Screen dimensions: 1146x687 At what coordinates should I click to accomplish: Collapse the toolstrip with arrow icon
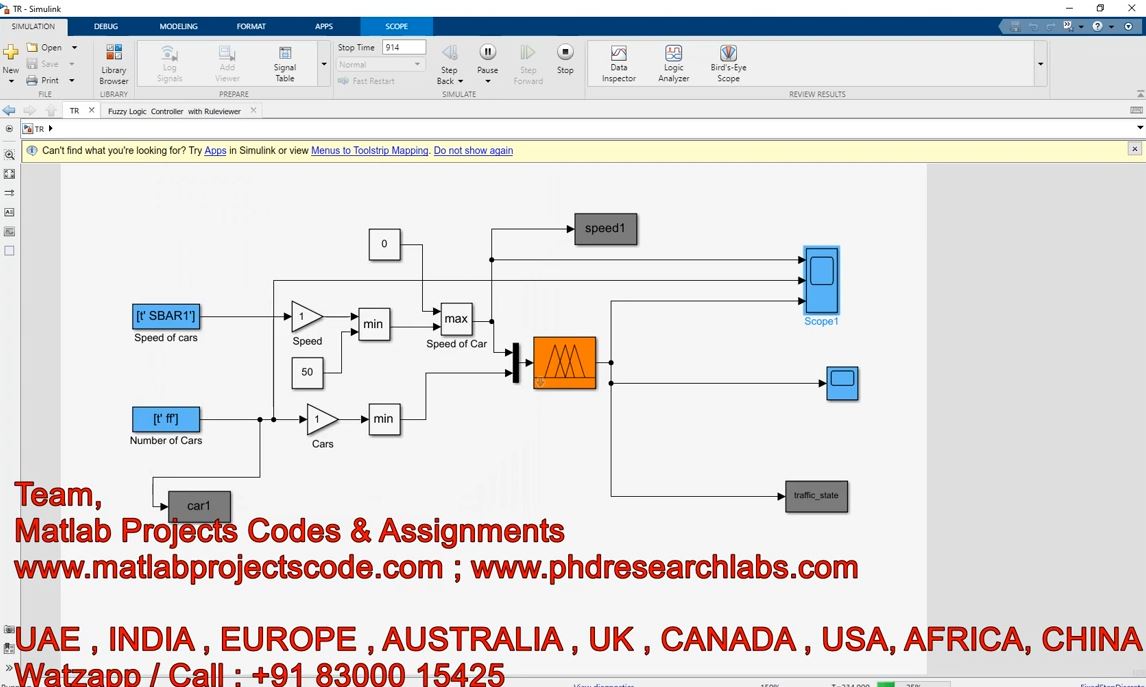pyautogui.click(x=1140, y=94)
